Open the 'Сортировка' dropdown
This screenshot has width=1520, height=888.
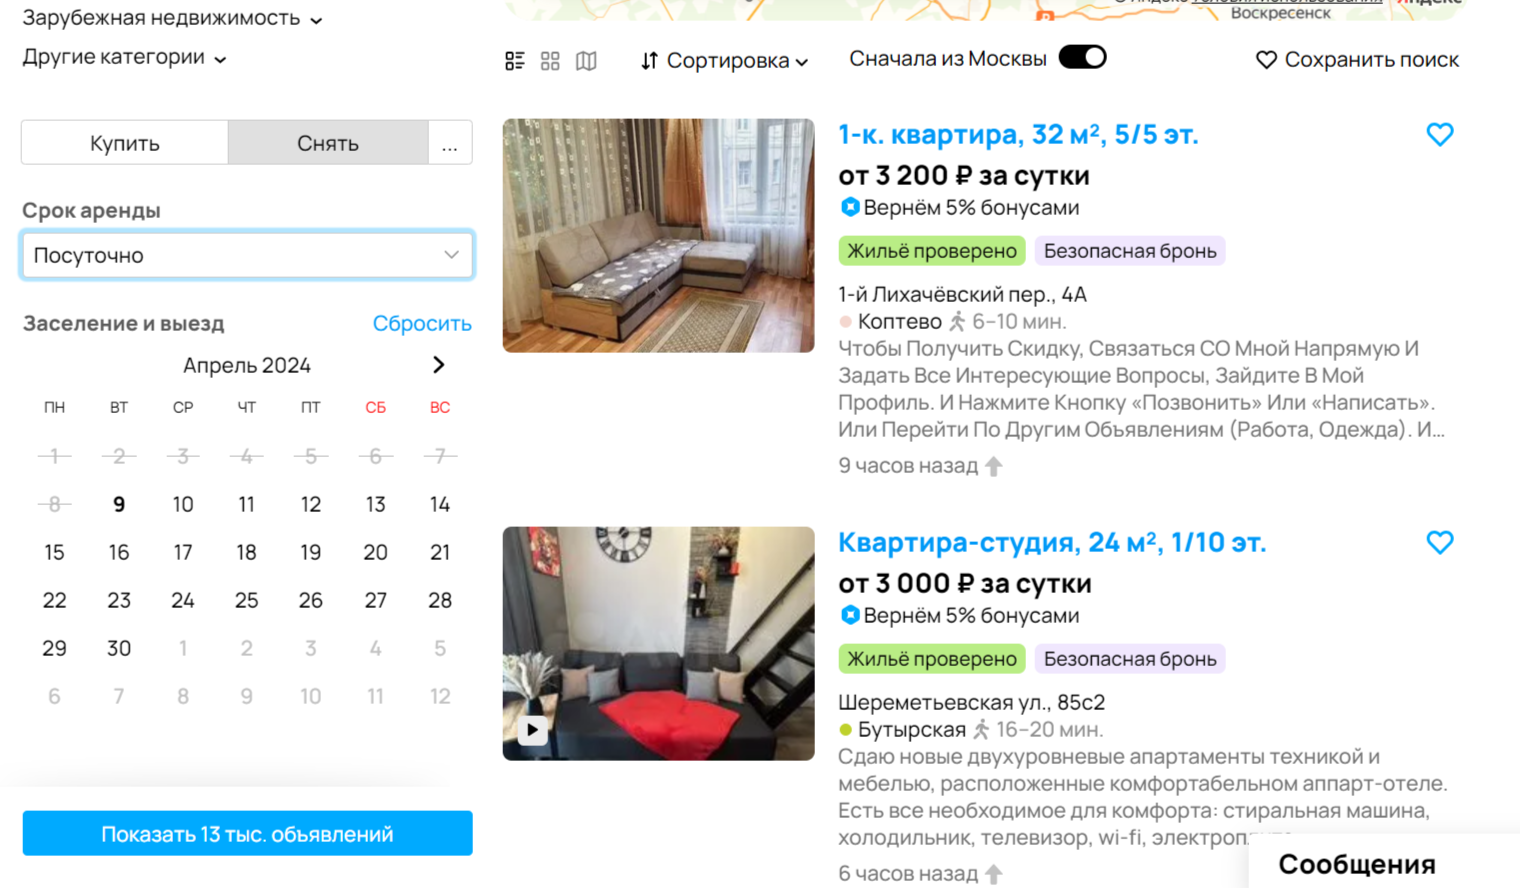click(724, 61)
